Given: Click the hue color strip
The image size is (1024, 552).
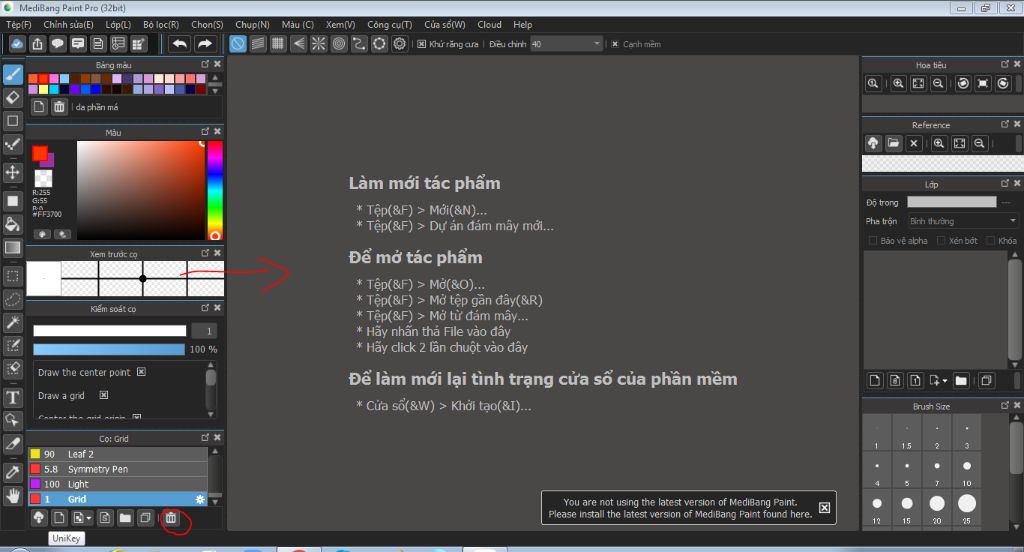Looking at the screenshot, I should [215, 189].
